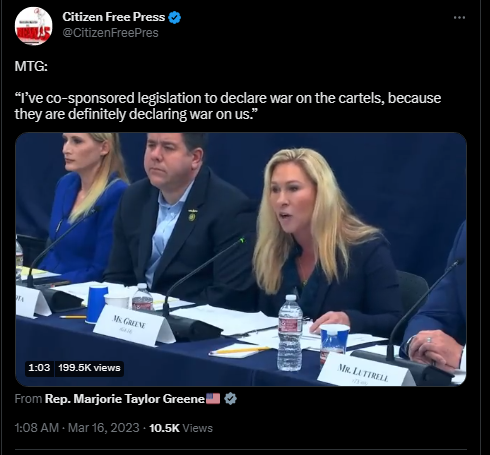Click the 1:03 video duration badge
This screenshot has width=490, height=455.
pyautogui.click(x=39, y=368)
